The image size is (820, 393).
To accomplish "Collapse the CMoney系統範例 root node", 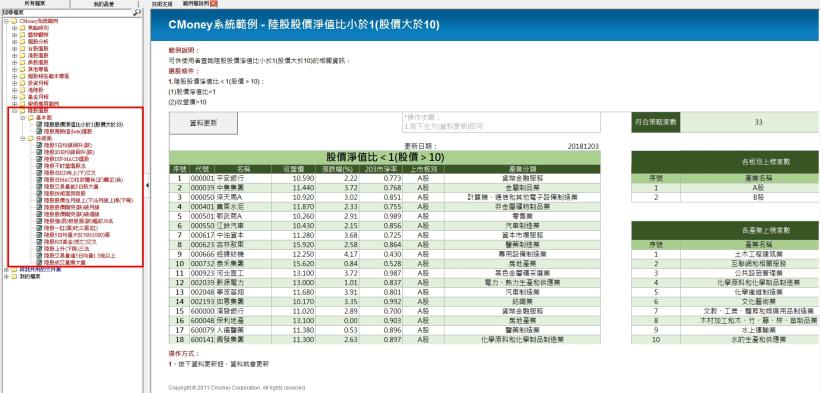I will (x=6, y=21).
